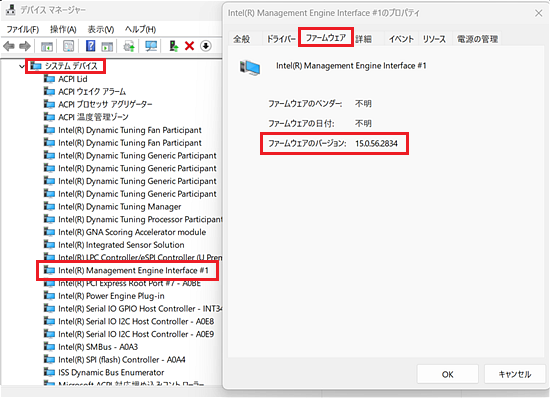Open the 表示(V) menu
Image resolution: width=550 pixels, height=398 pixels.
pos(101,29)
